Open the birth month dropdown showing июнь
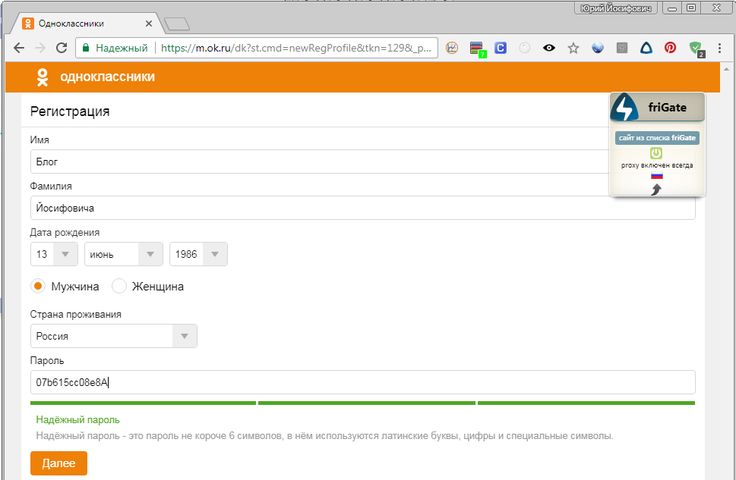 point(123,254)
